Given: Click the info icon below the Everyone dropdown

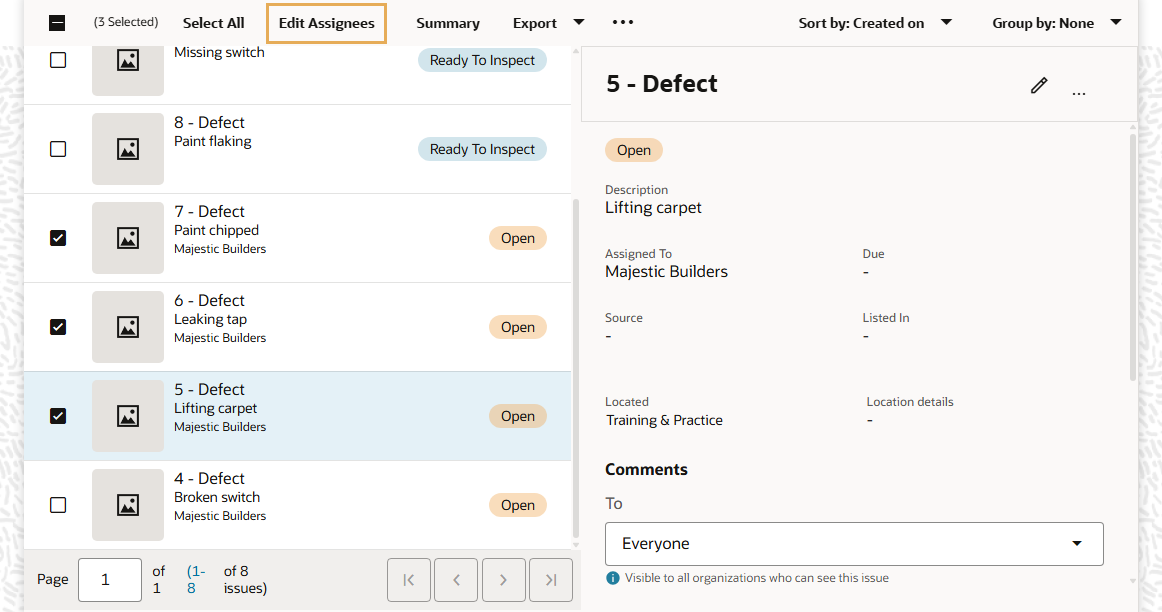Looking at the screenshot, I should [613, 578].
